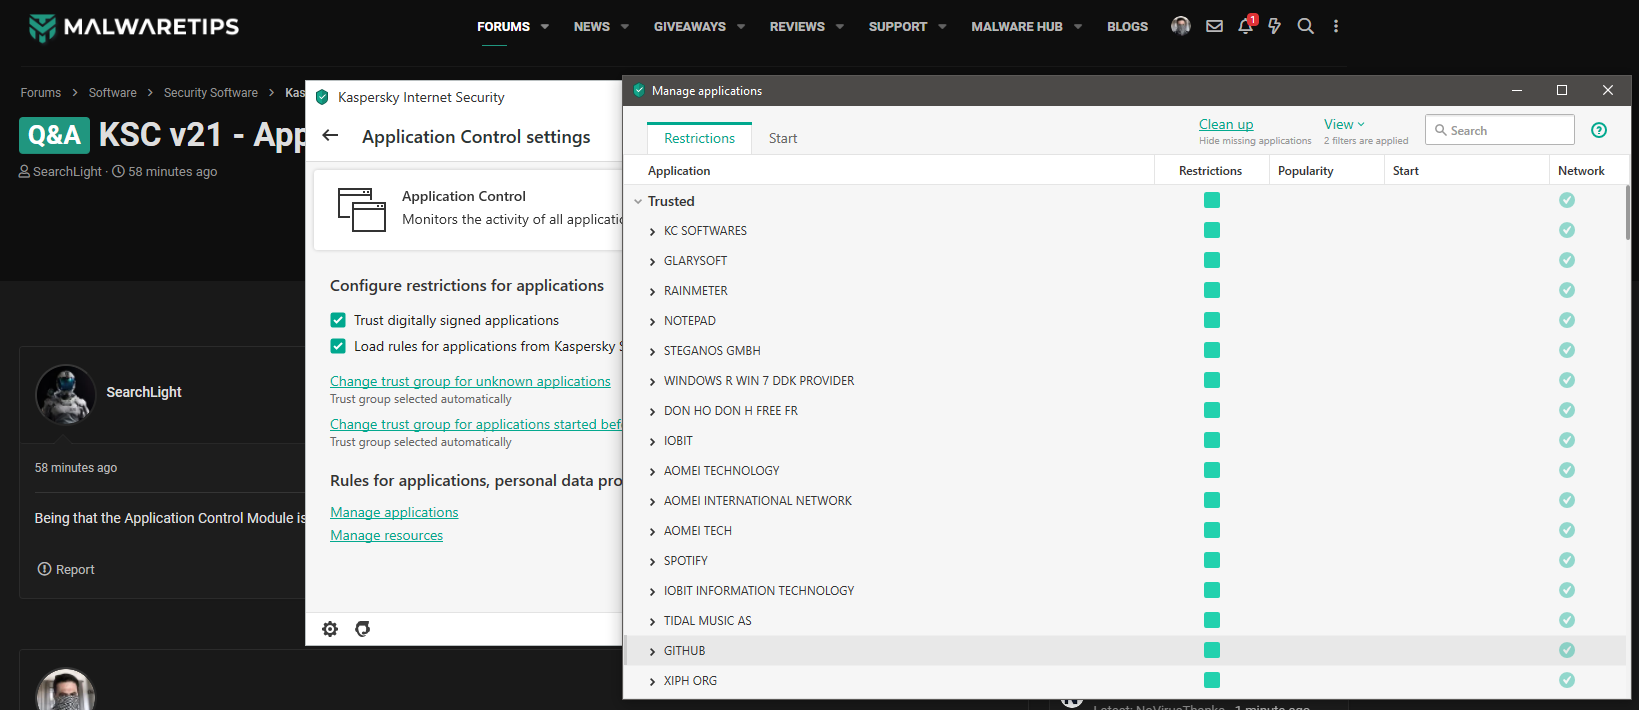Open the Manage resources link

point(386,535)
